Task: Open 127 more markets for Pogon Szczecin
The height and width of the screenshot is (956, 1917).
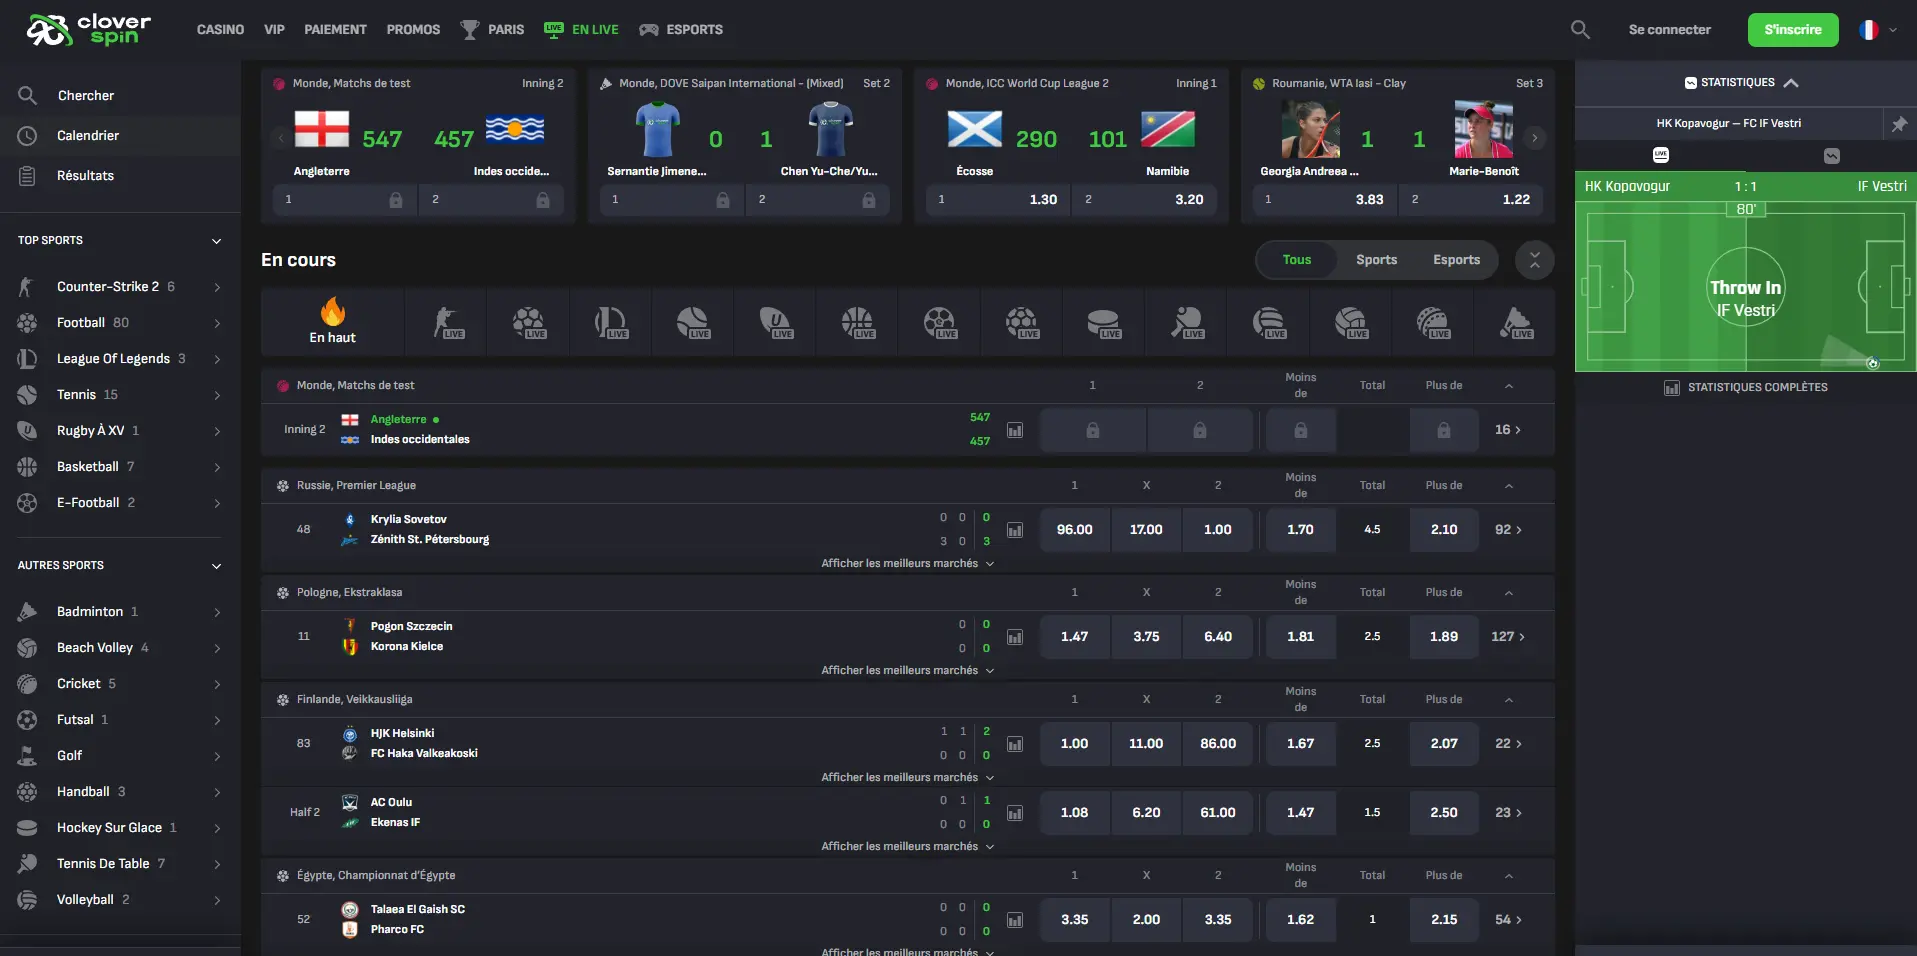Action: 1508,637
